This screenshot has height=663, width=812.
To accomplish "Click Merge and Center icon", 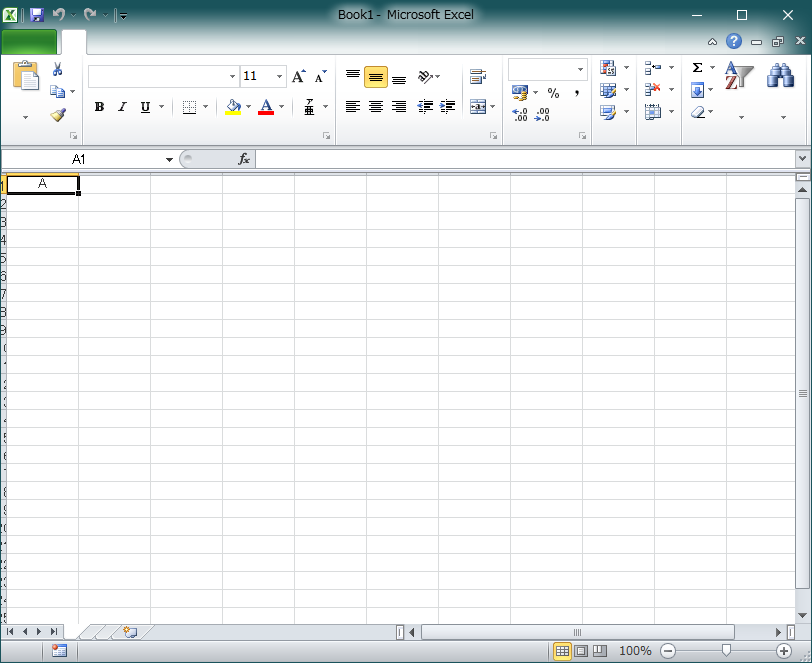I will [x=477, y=107].
